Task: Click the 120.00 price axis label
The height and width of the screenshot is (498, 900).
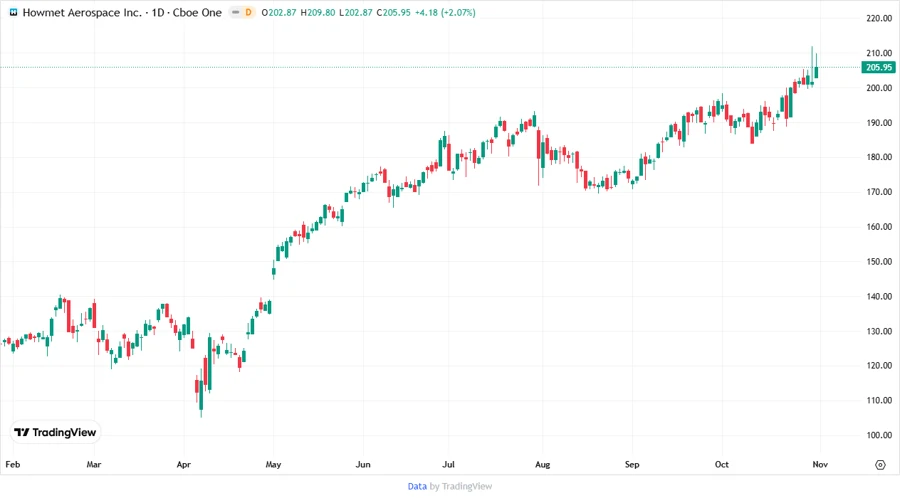Action: click(x=879, y=365)
